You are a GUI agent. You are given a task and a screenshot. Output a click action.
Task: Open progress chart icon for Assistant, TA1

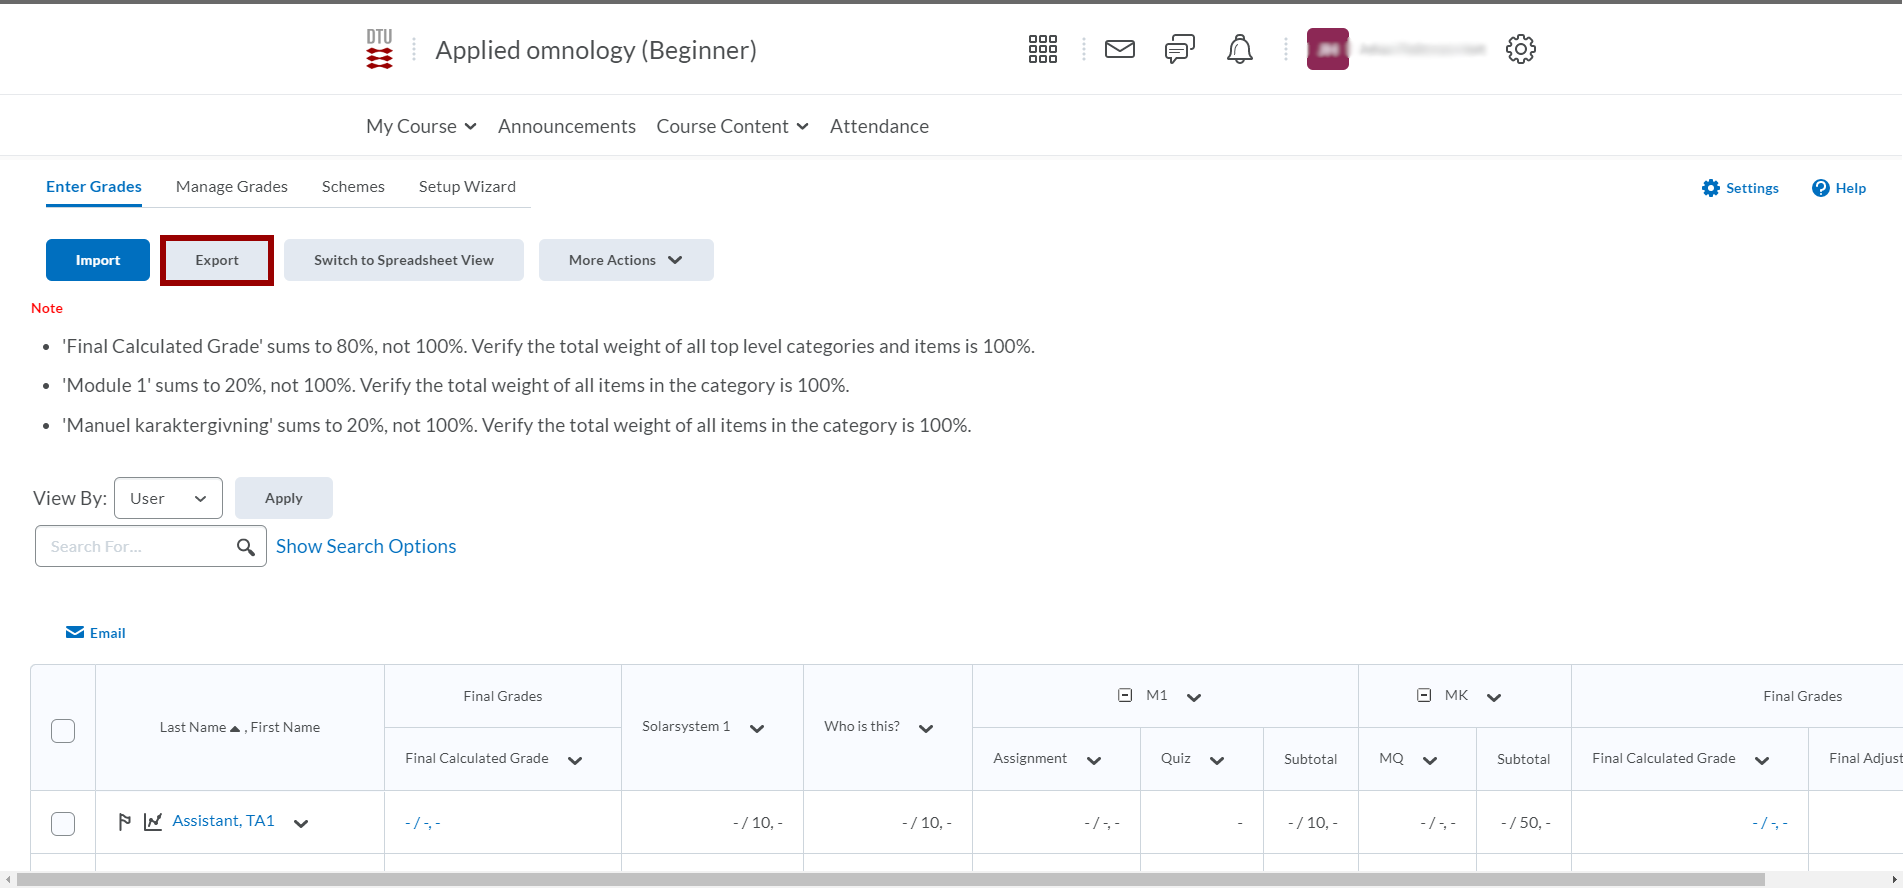click(153, 822)
